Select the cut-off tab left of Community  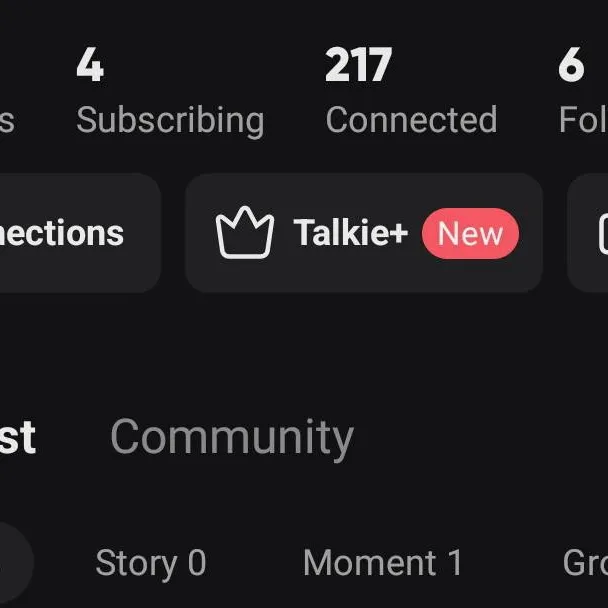[18, 437]
